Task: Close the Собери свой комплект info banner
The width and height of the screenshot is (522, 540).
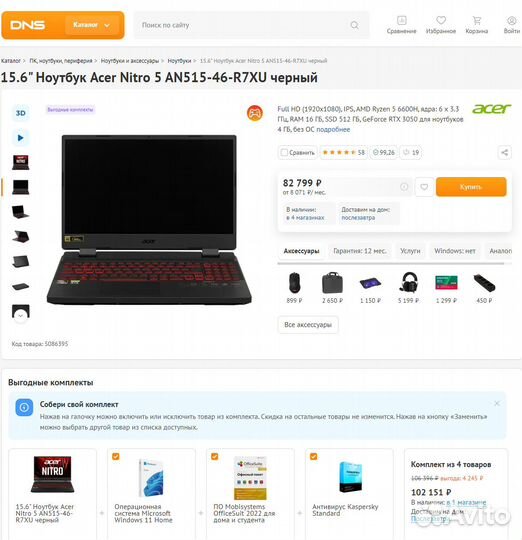Action: click(497, 403)
